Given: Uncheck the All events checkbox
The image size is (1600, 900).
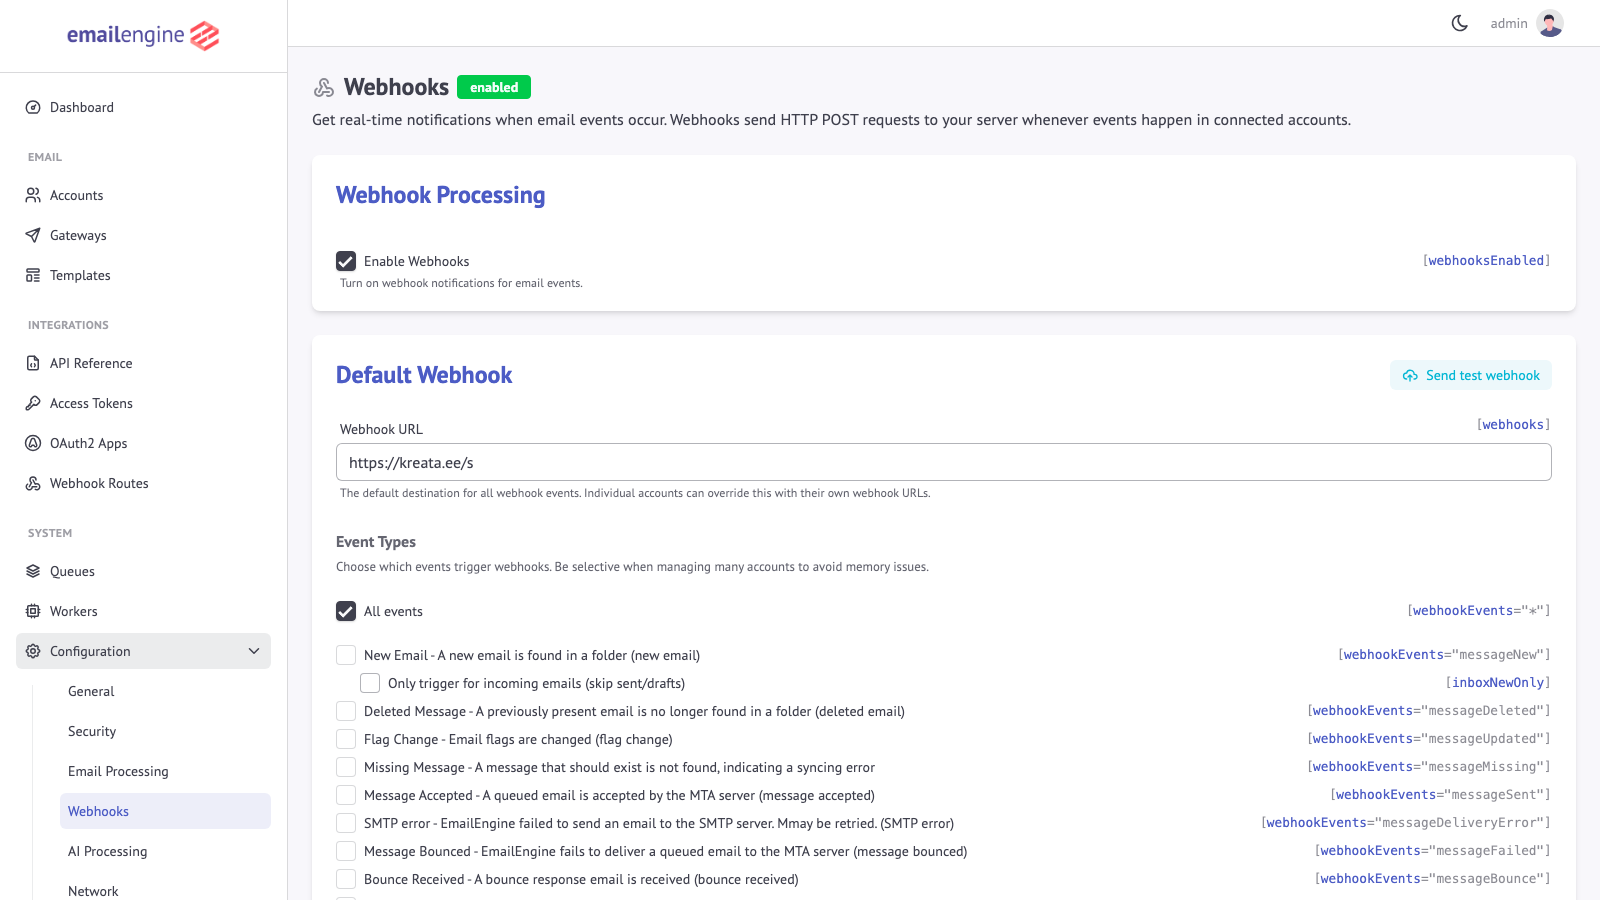Looking at the screenshot, I should pyautogui.click(x=346, y=611).
